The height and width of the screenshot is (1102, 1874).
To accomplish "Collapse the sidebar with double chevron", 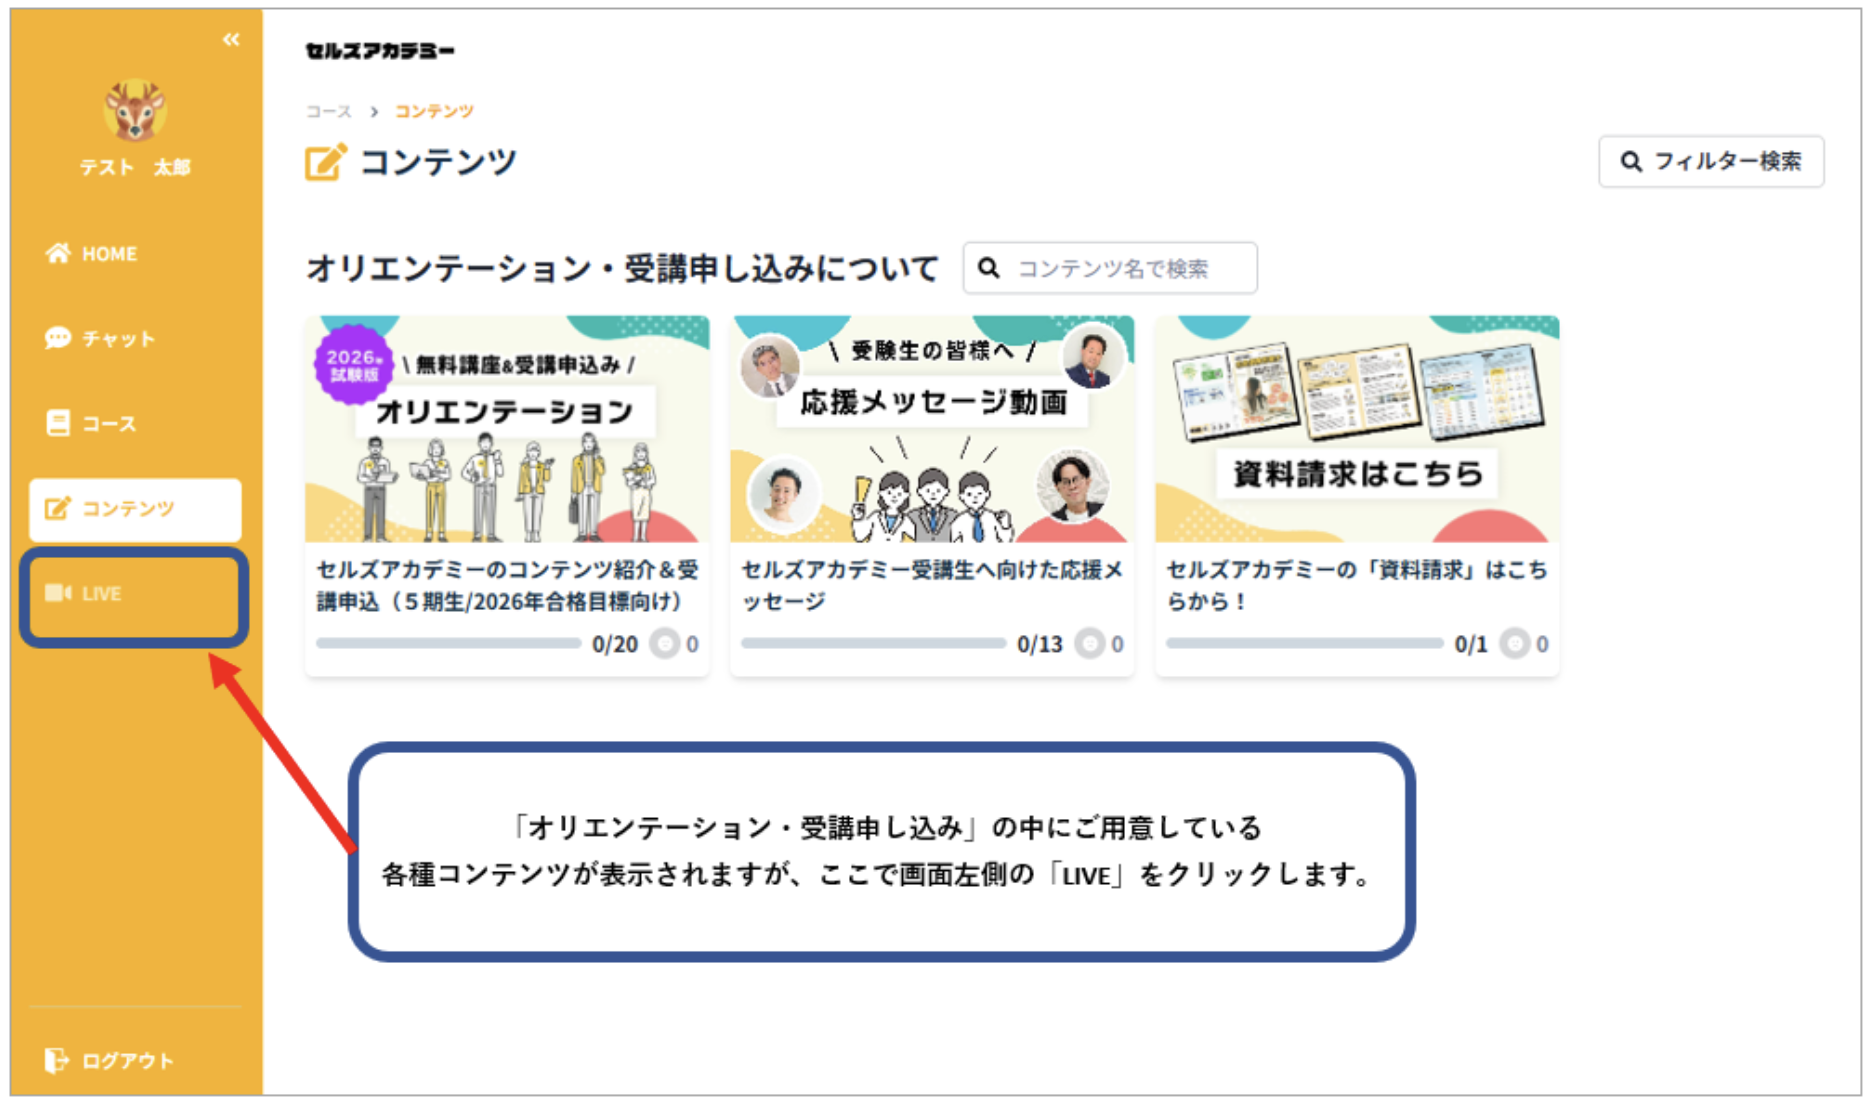I will point(231,40).
